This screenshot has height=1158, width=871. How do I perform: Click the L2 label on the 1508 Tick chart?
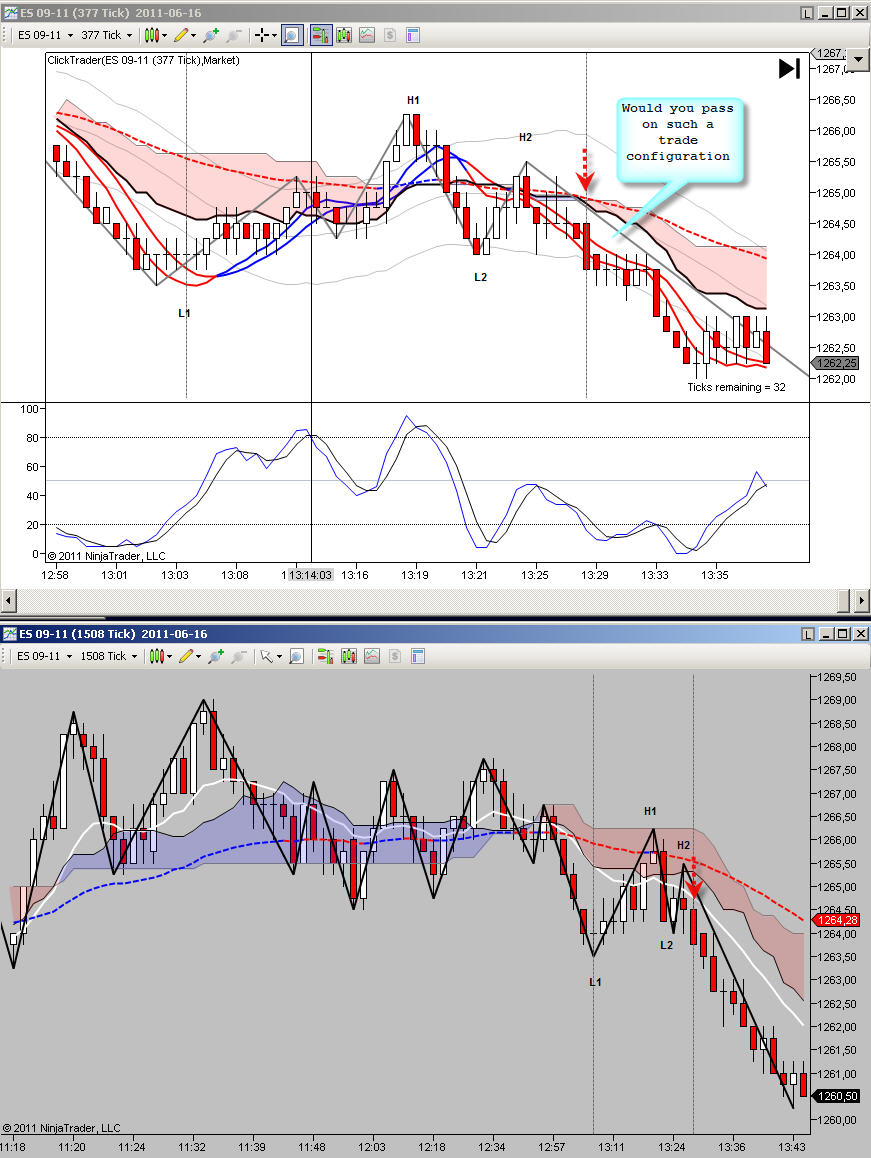tap(666, 945)
